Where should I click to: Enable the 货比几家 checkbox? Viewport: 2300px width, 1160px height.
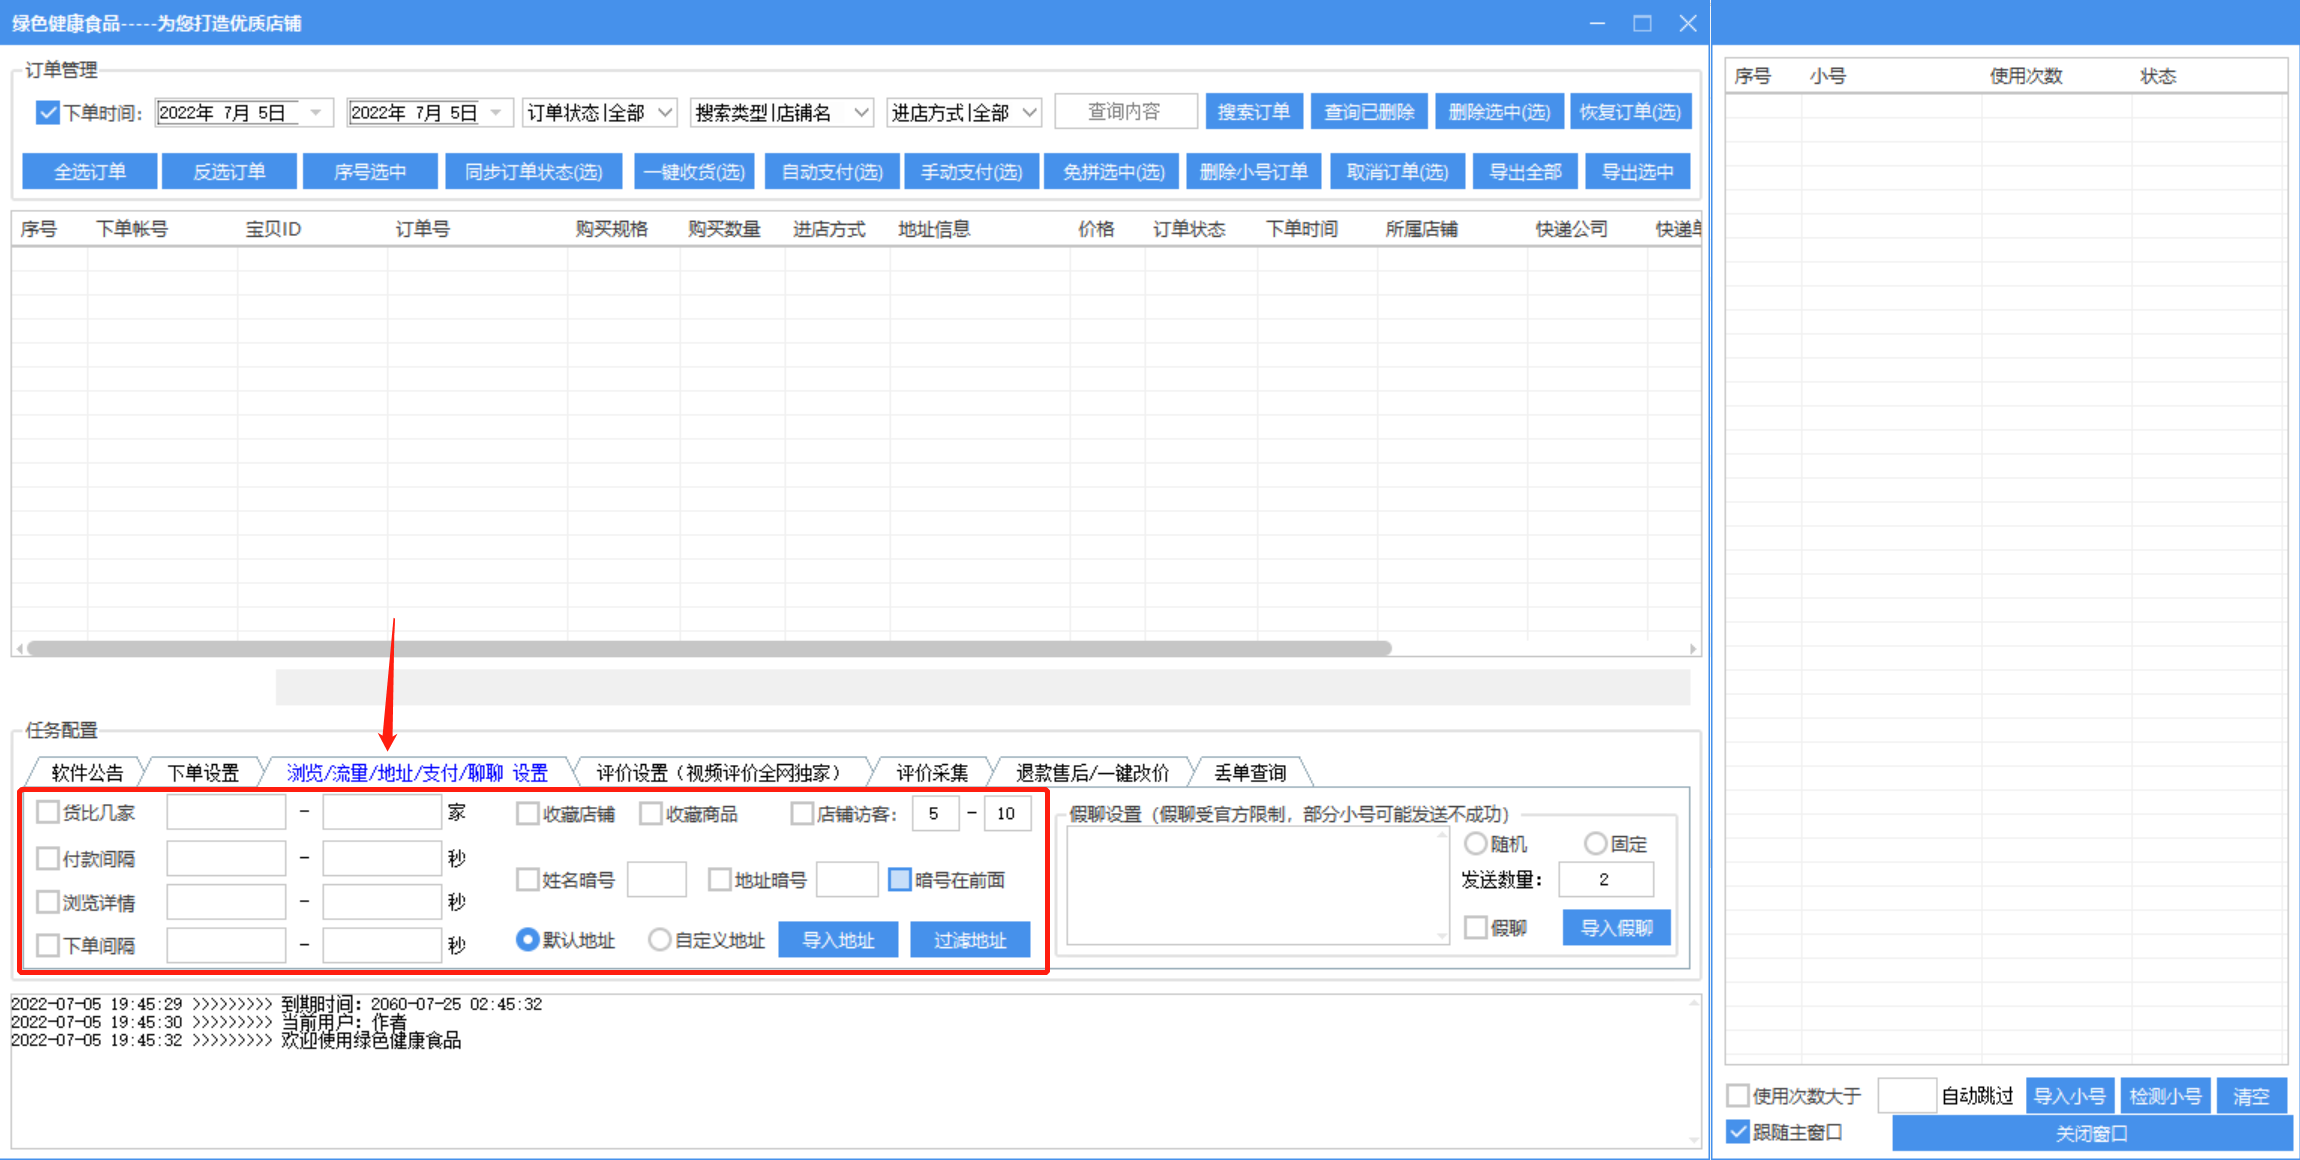click(x=47, y=813)
